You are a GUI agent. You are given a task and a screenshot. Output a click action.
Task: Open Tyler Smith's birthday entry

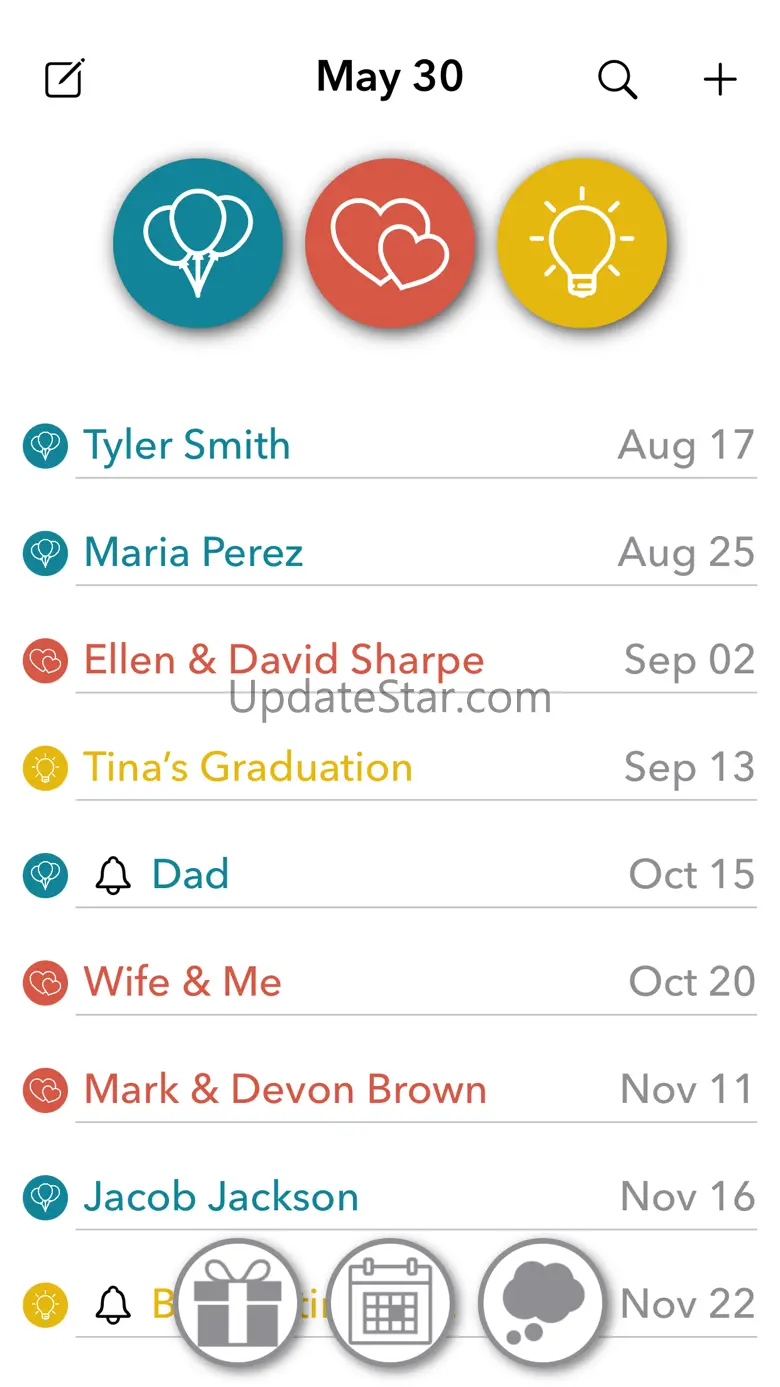[187, 446]
